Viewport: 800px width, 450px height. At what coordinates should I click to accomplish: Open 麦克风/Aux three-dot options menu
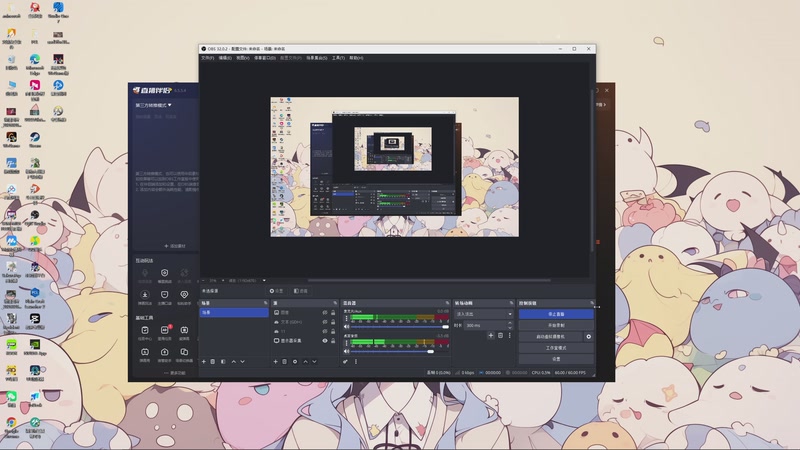click(x=347, y=318)
